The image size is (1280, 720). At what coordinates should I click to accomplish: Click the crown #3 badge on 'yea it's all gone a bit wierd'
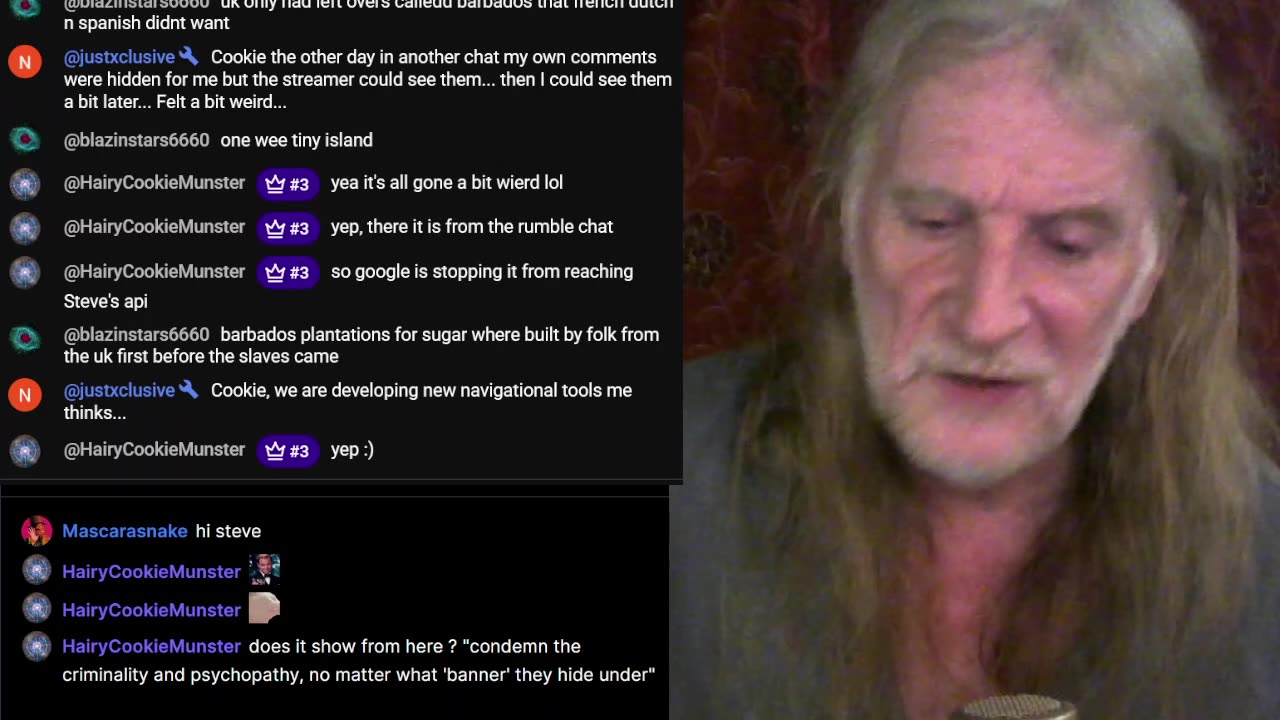pyautogui.click(x=288, y=184)
